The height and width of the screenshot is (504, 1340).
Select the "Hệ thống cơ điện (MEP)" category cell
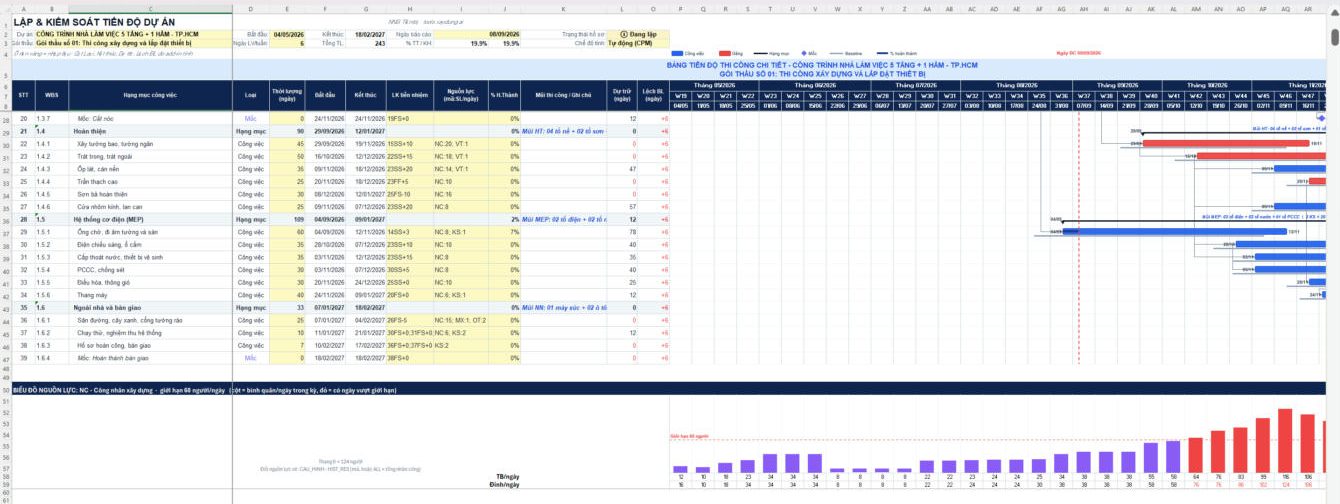pos(151,219)
